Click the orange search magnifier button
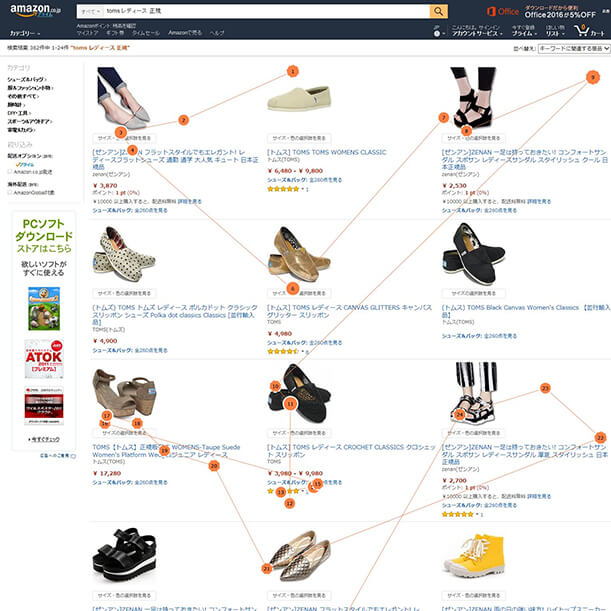Screen dimensions: 611x611 click(438, 11)
